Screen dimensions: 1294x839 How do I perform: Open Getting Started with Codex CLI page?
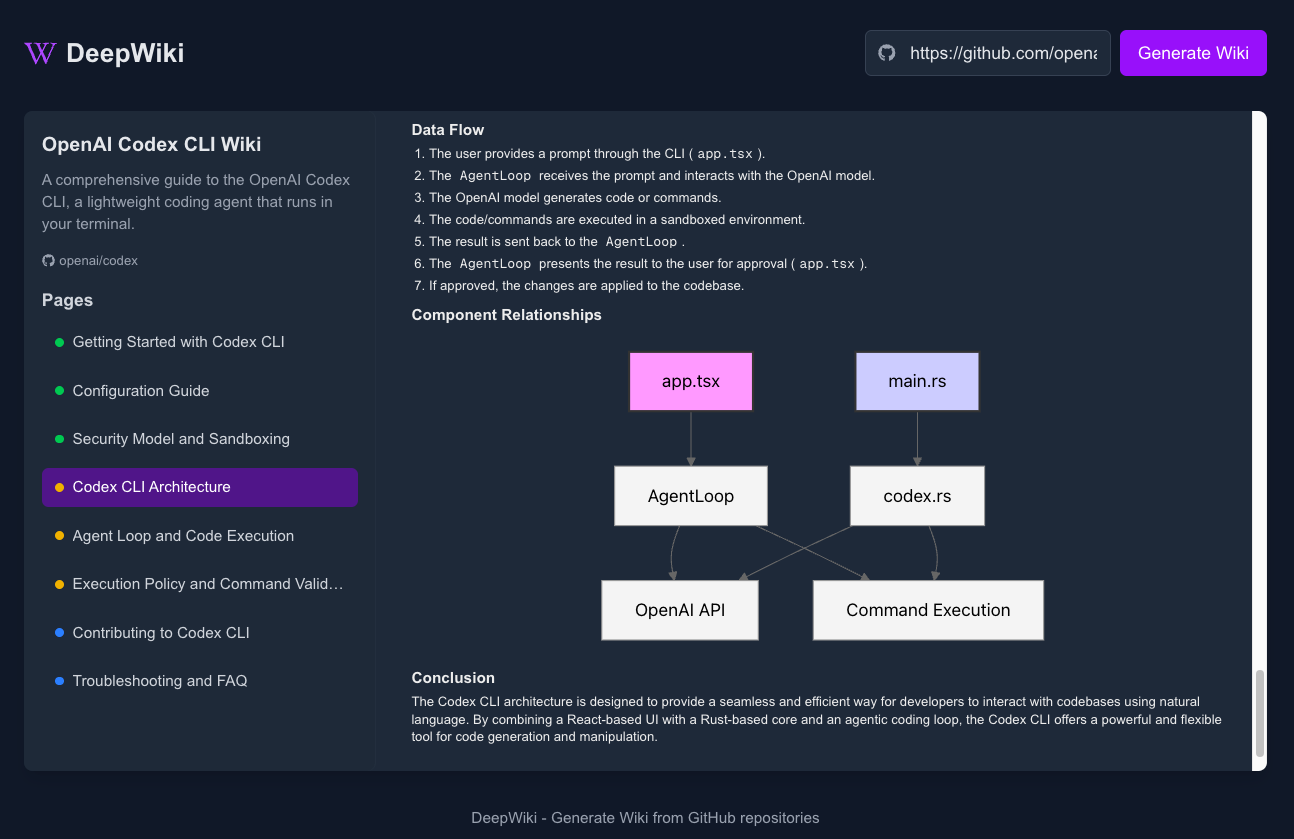(x=200, y=342)
